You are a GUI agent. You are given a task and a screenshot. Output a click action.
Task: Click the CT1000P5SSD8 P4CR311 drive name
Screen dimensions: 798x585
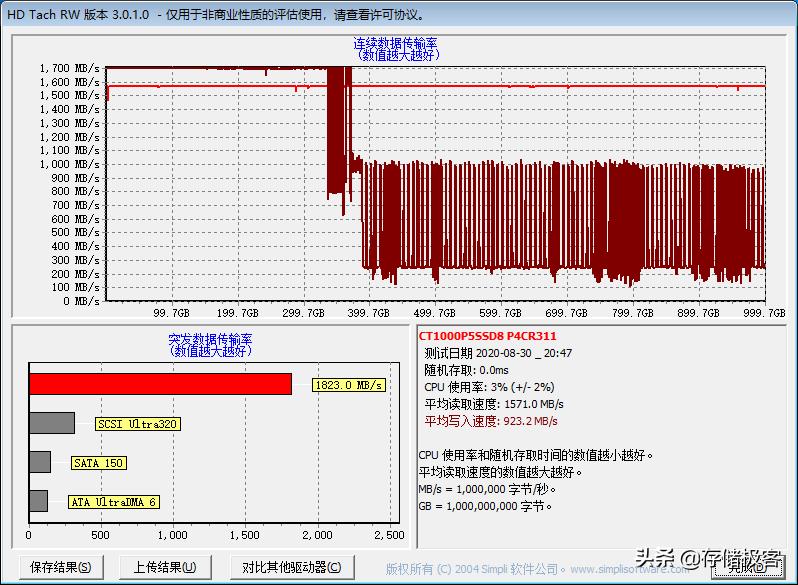pos(488,336)
